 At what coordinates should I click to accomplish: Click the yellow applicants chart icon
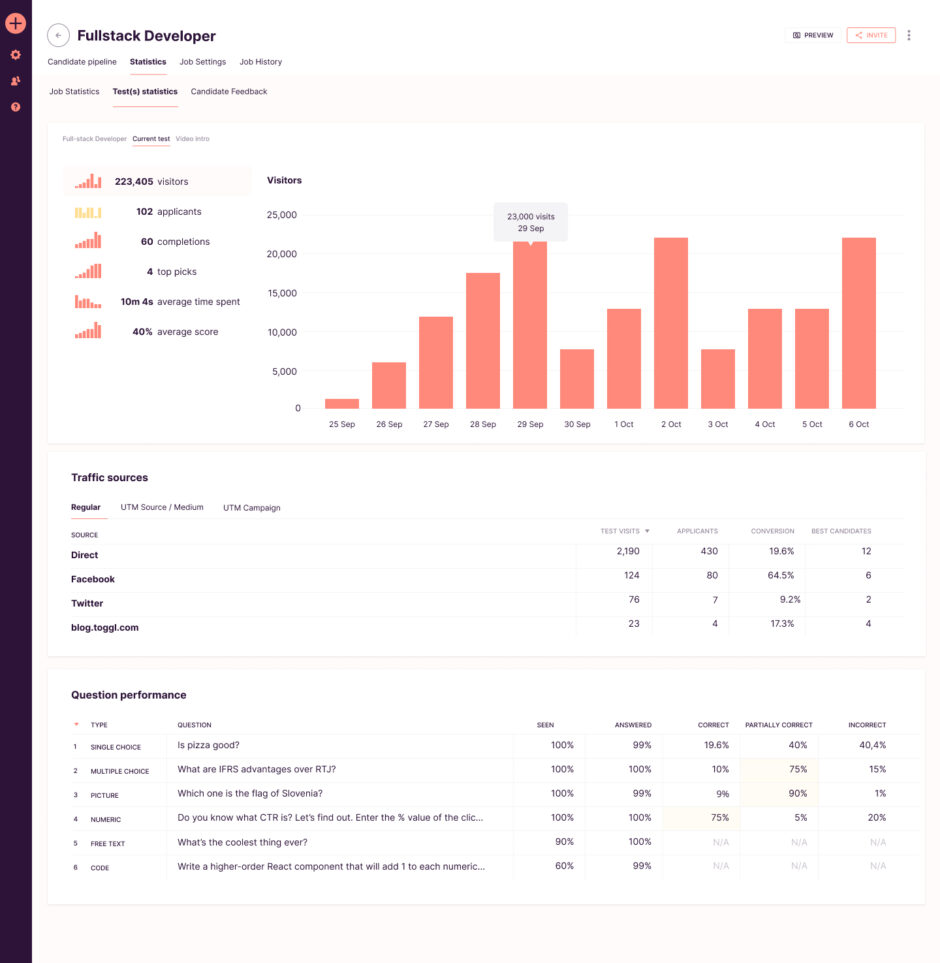click(87, 211)
